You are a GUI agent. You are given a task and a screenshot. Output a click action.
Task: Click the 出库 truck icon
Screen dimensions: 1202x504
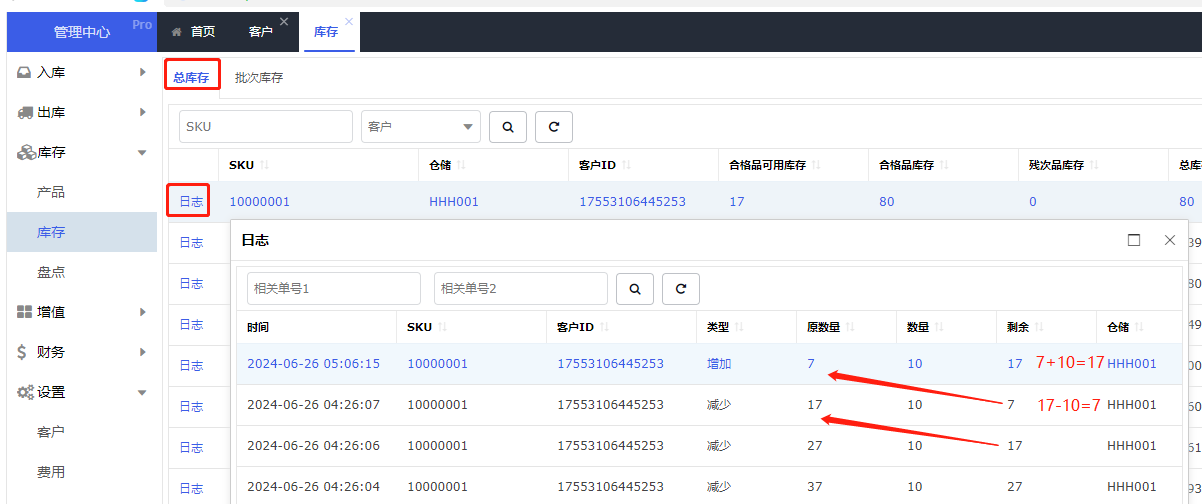tap(25, 112)
